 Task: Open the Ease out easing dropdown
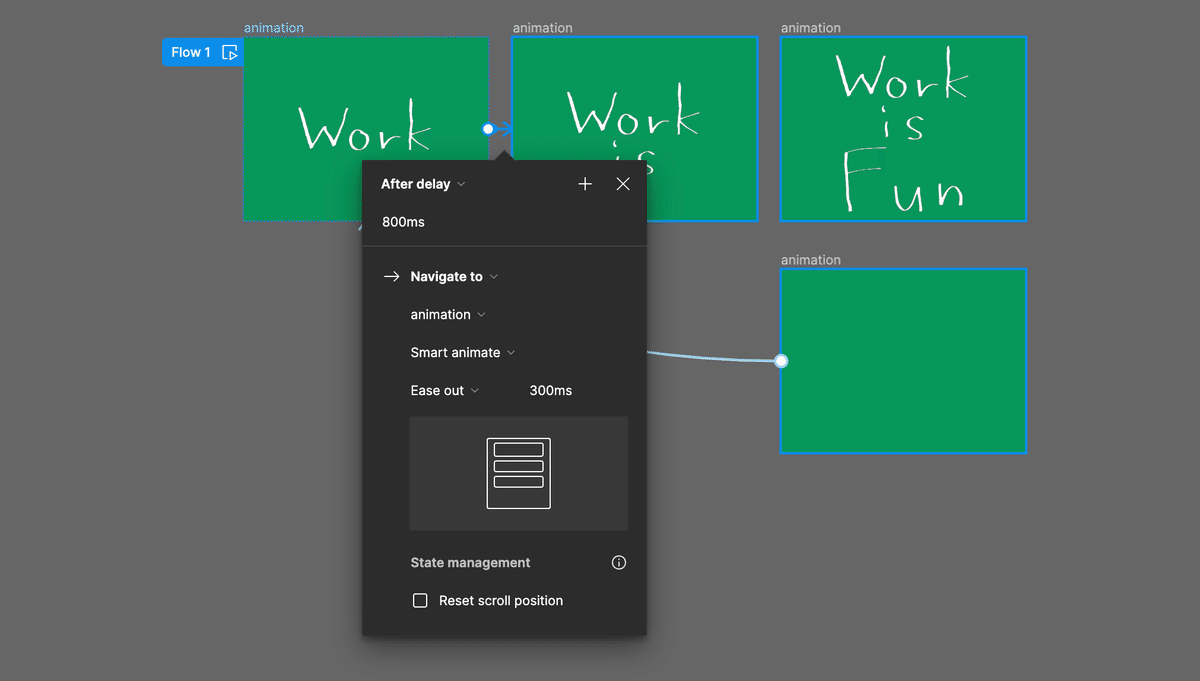click(445, 391)
